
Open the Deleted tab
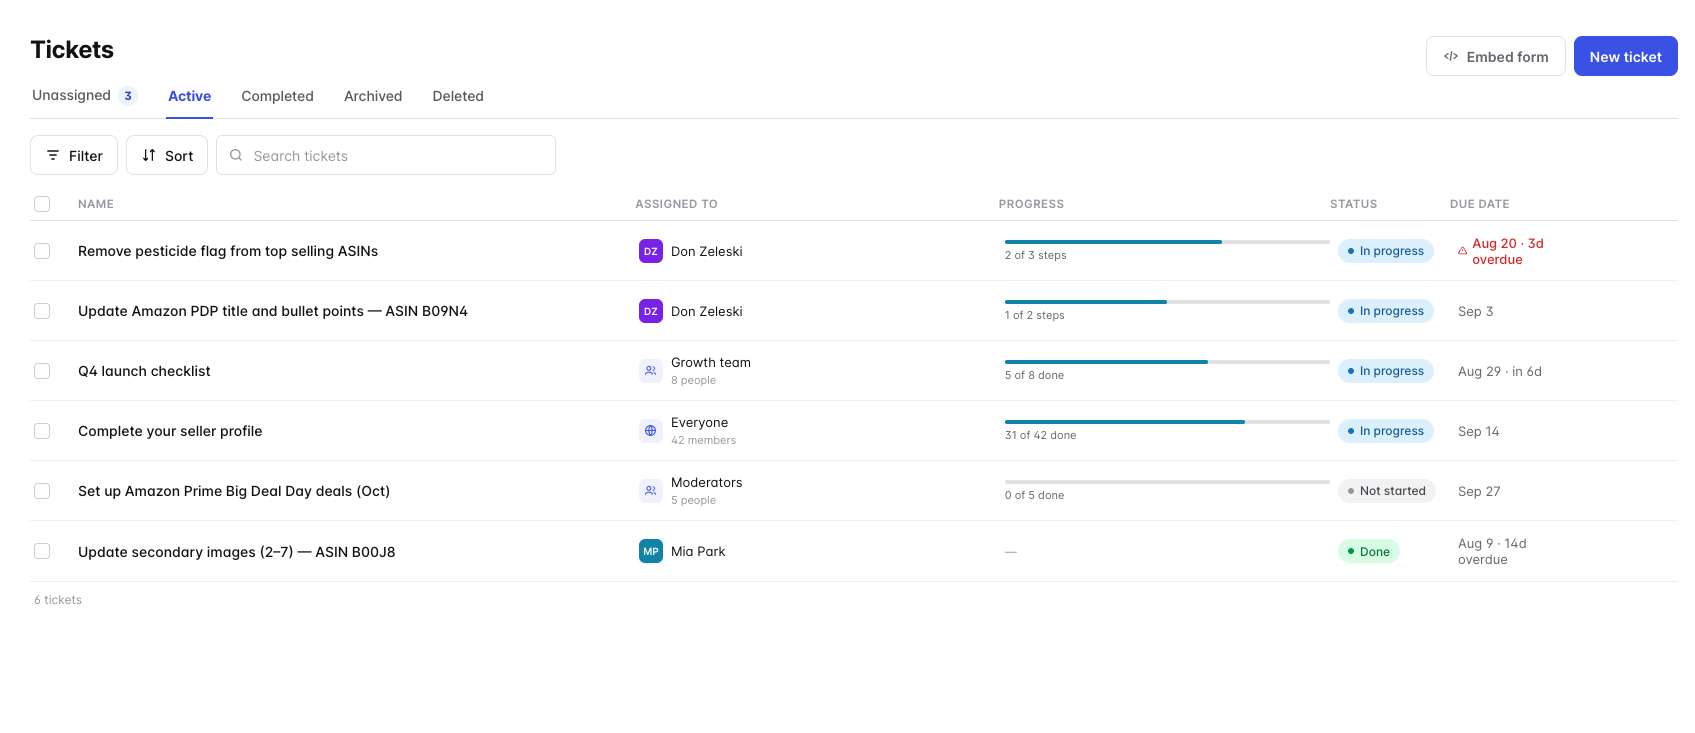[458, 96]
